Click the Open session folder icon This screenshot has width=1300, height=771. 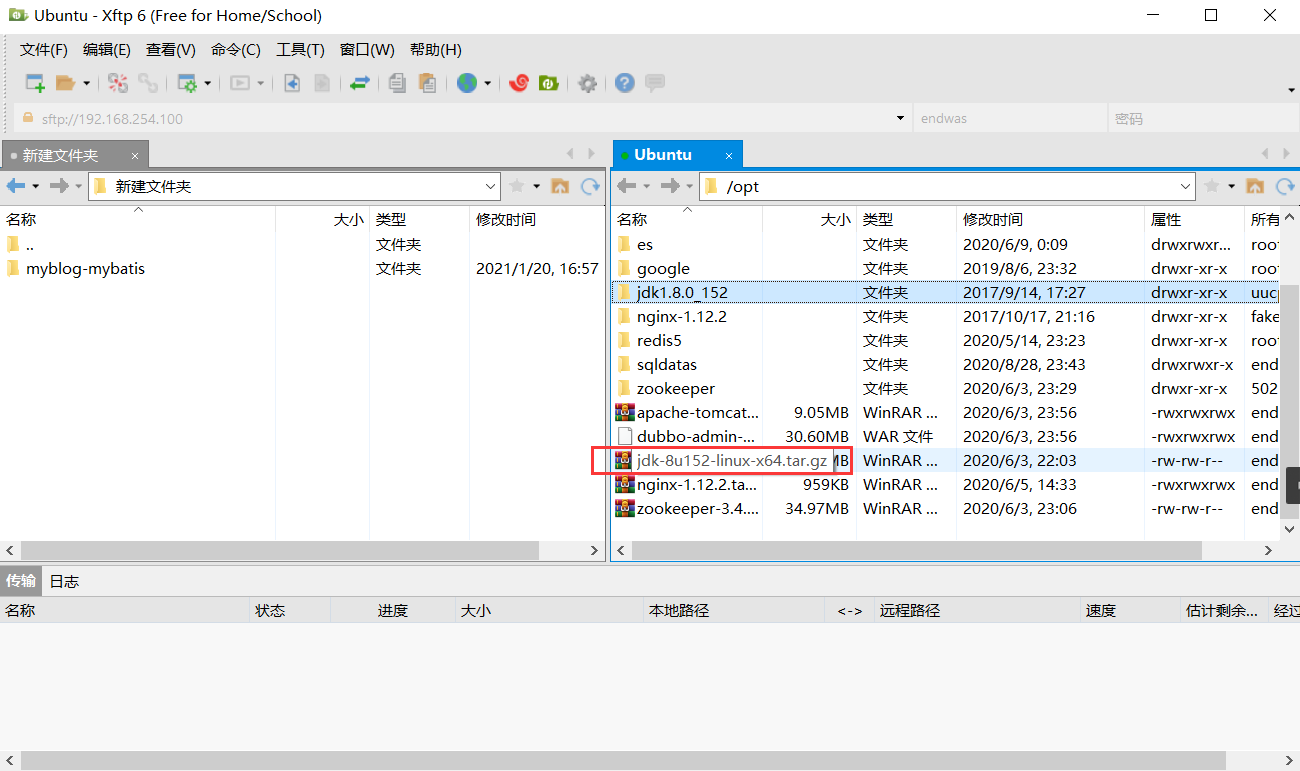65,83
